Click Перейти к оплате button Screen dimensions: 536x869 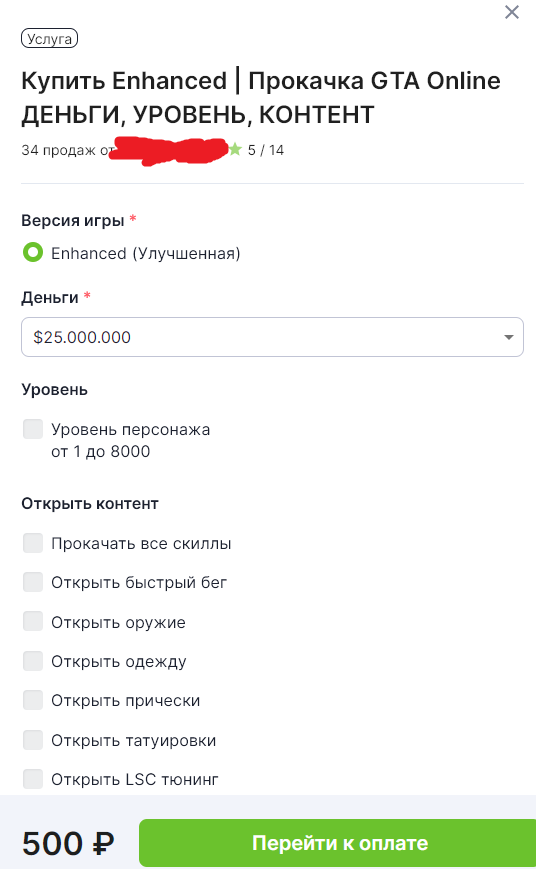[339, 843]
